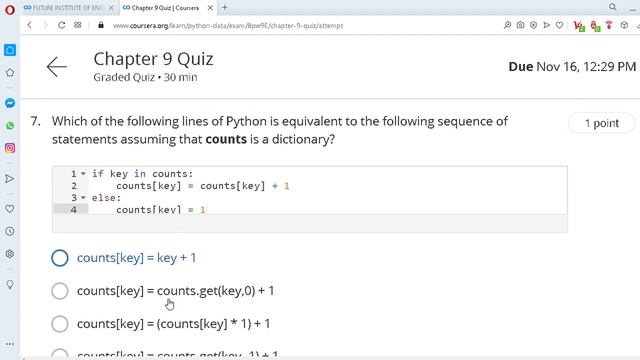Viewport: 640px width, 360px height.
Task: Open the Speed Dial grid icon
Action: coord(78,25)
